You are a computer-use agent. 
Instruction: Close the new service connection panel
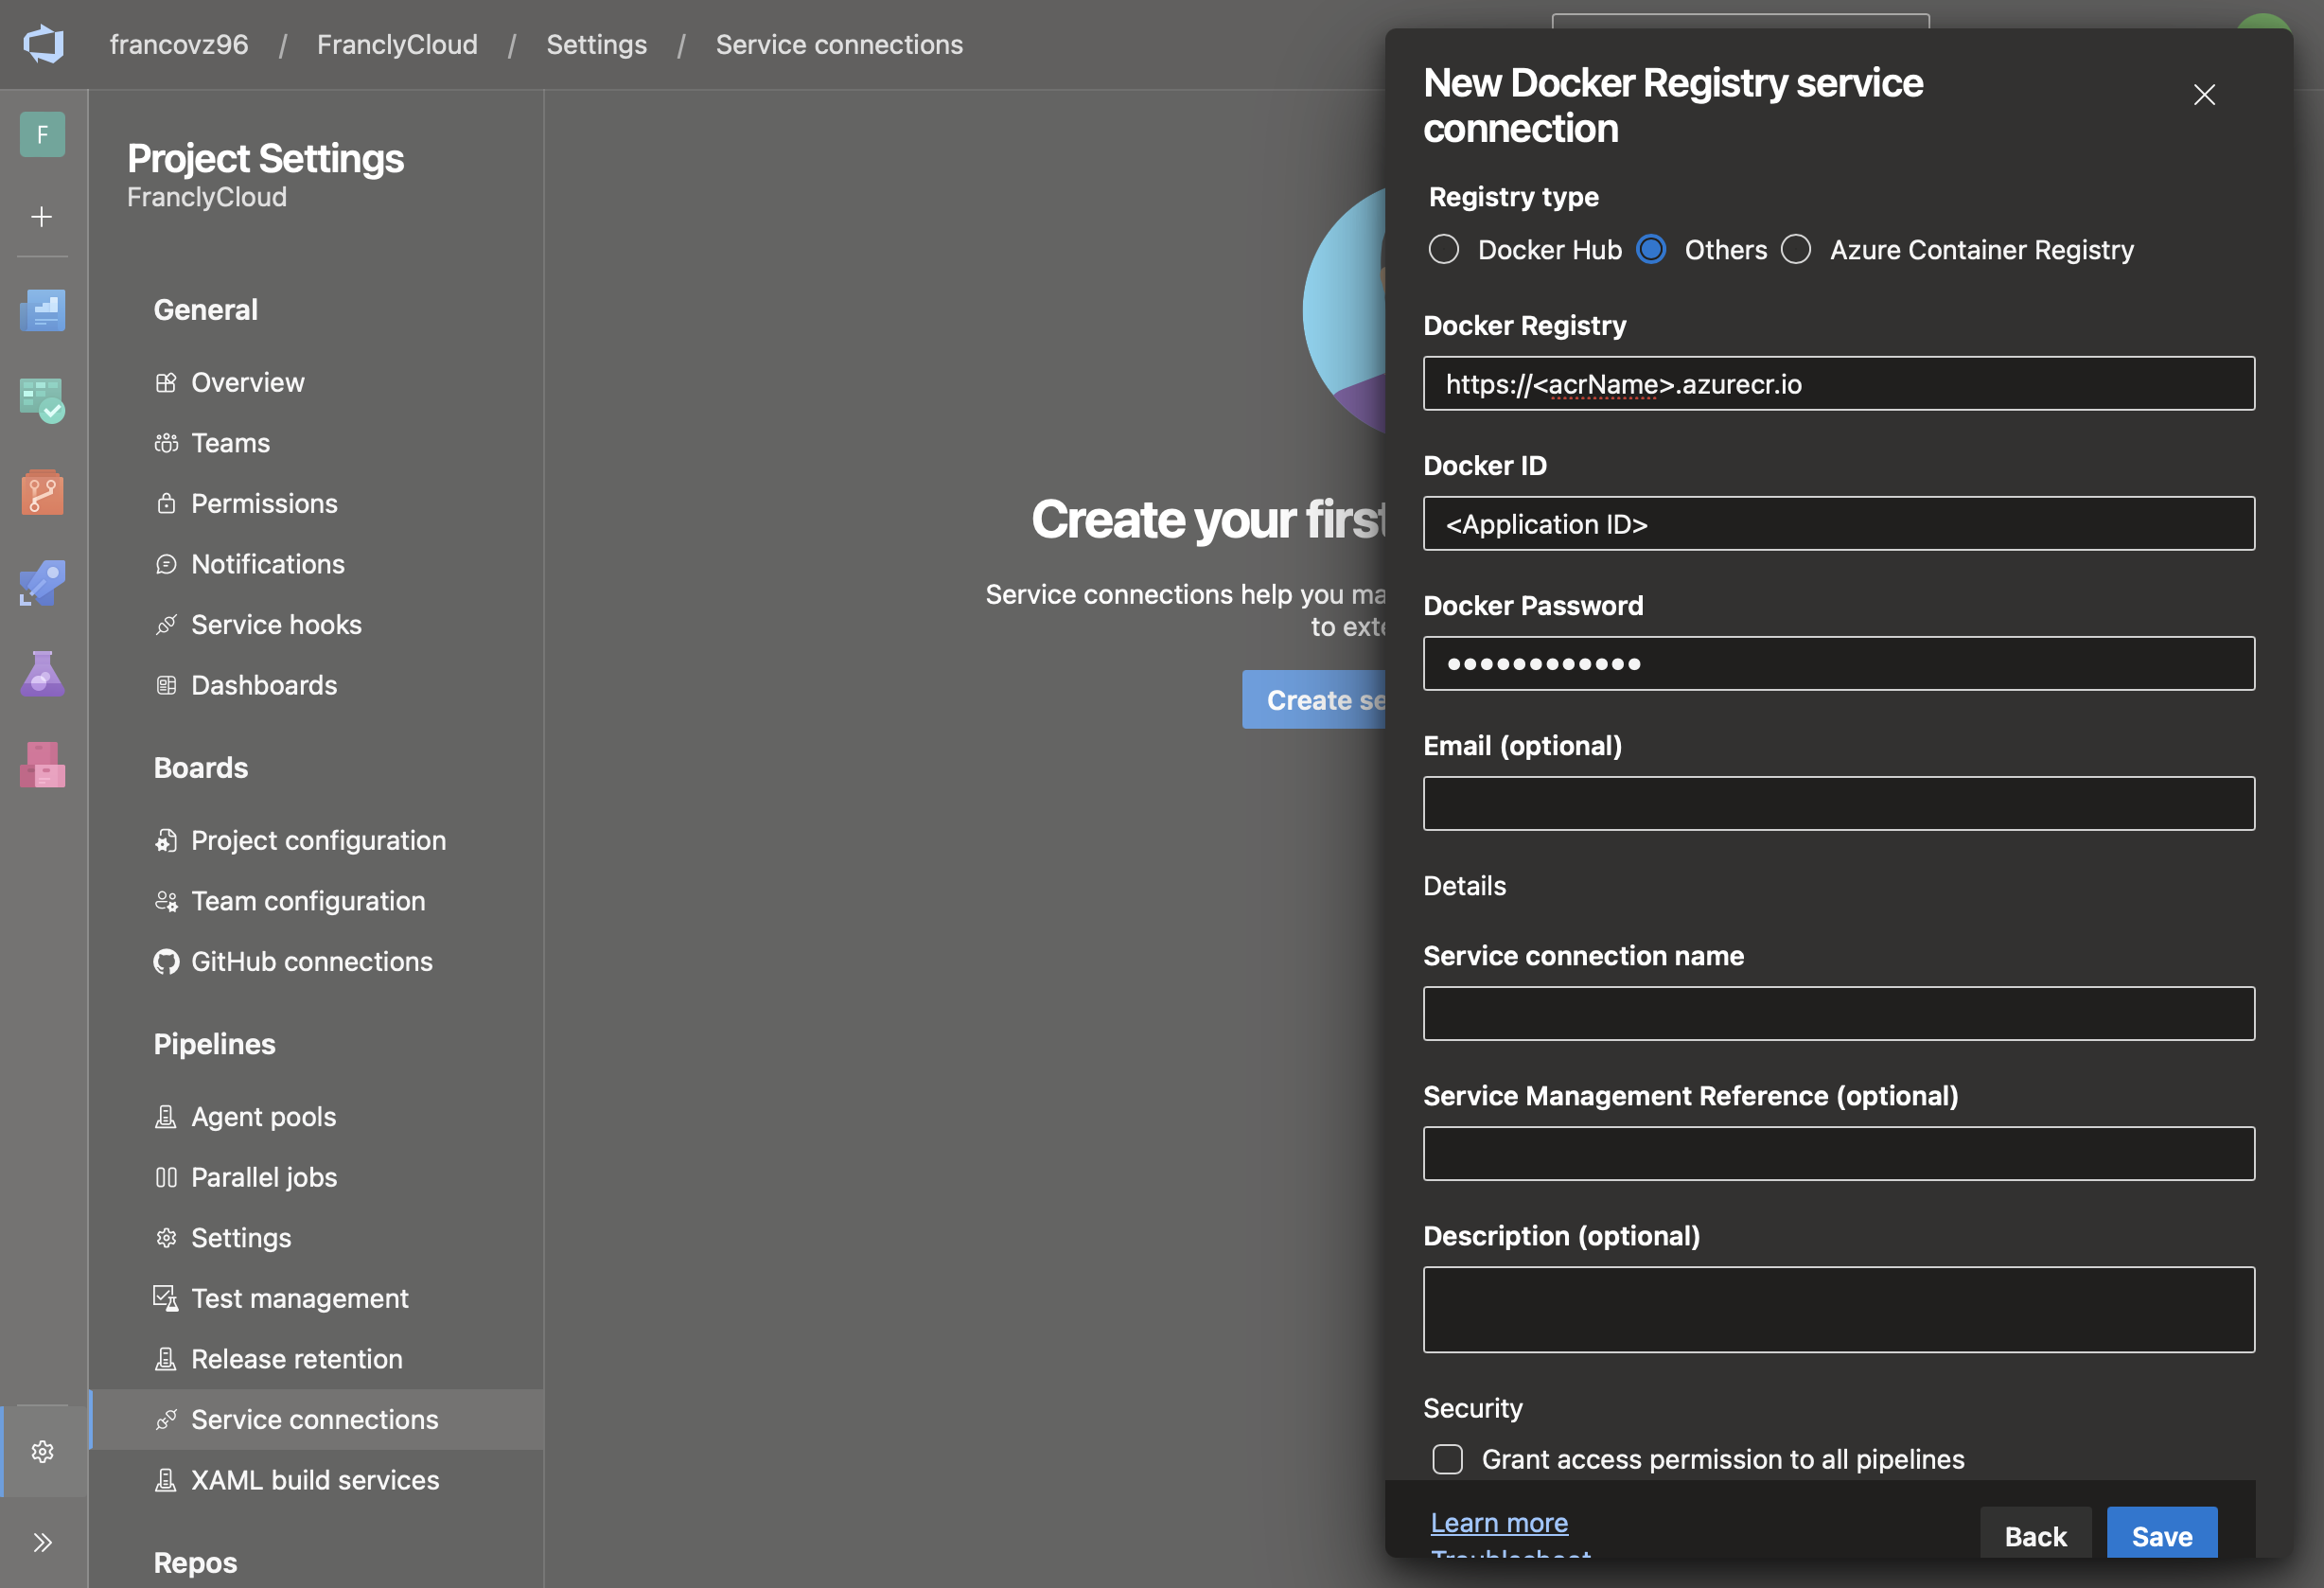point(2204,95)
